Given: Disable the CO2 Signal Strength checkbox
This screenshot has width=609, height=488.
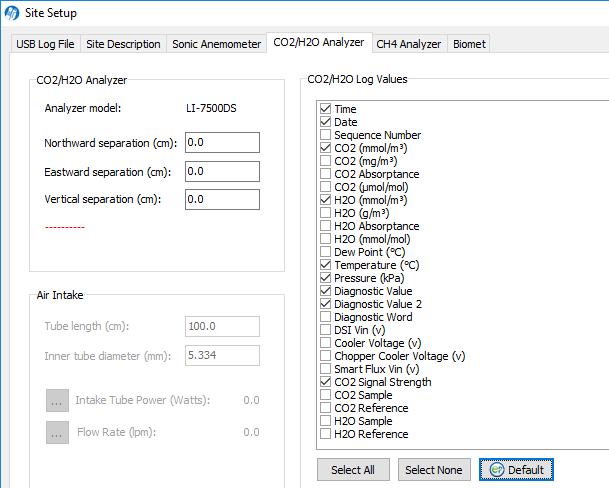Looking at the screenshot, I should pyautogui.click(x=325, y=382).
